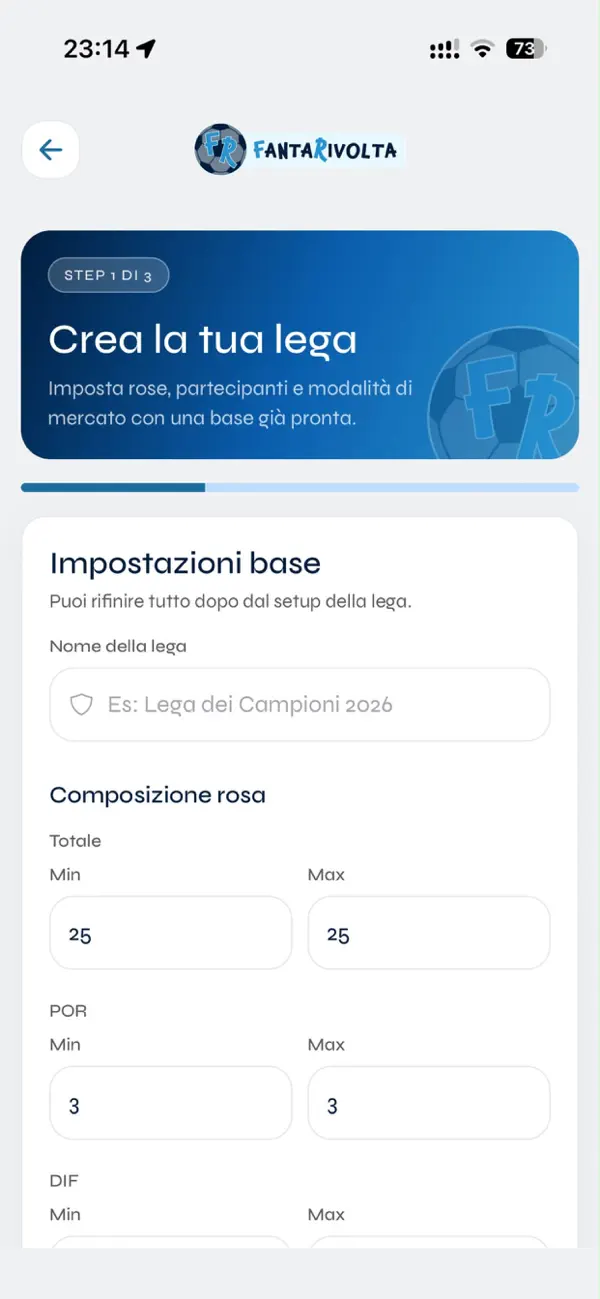The image size is (600, 1299).
Task: Tap the Crea la tua lega banner title
Action: [203, 340]
